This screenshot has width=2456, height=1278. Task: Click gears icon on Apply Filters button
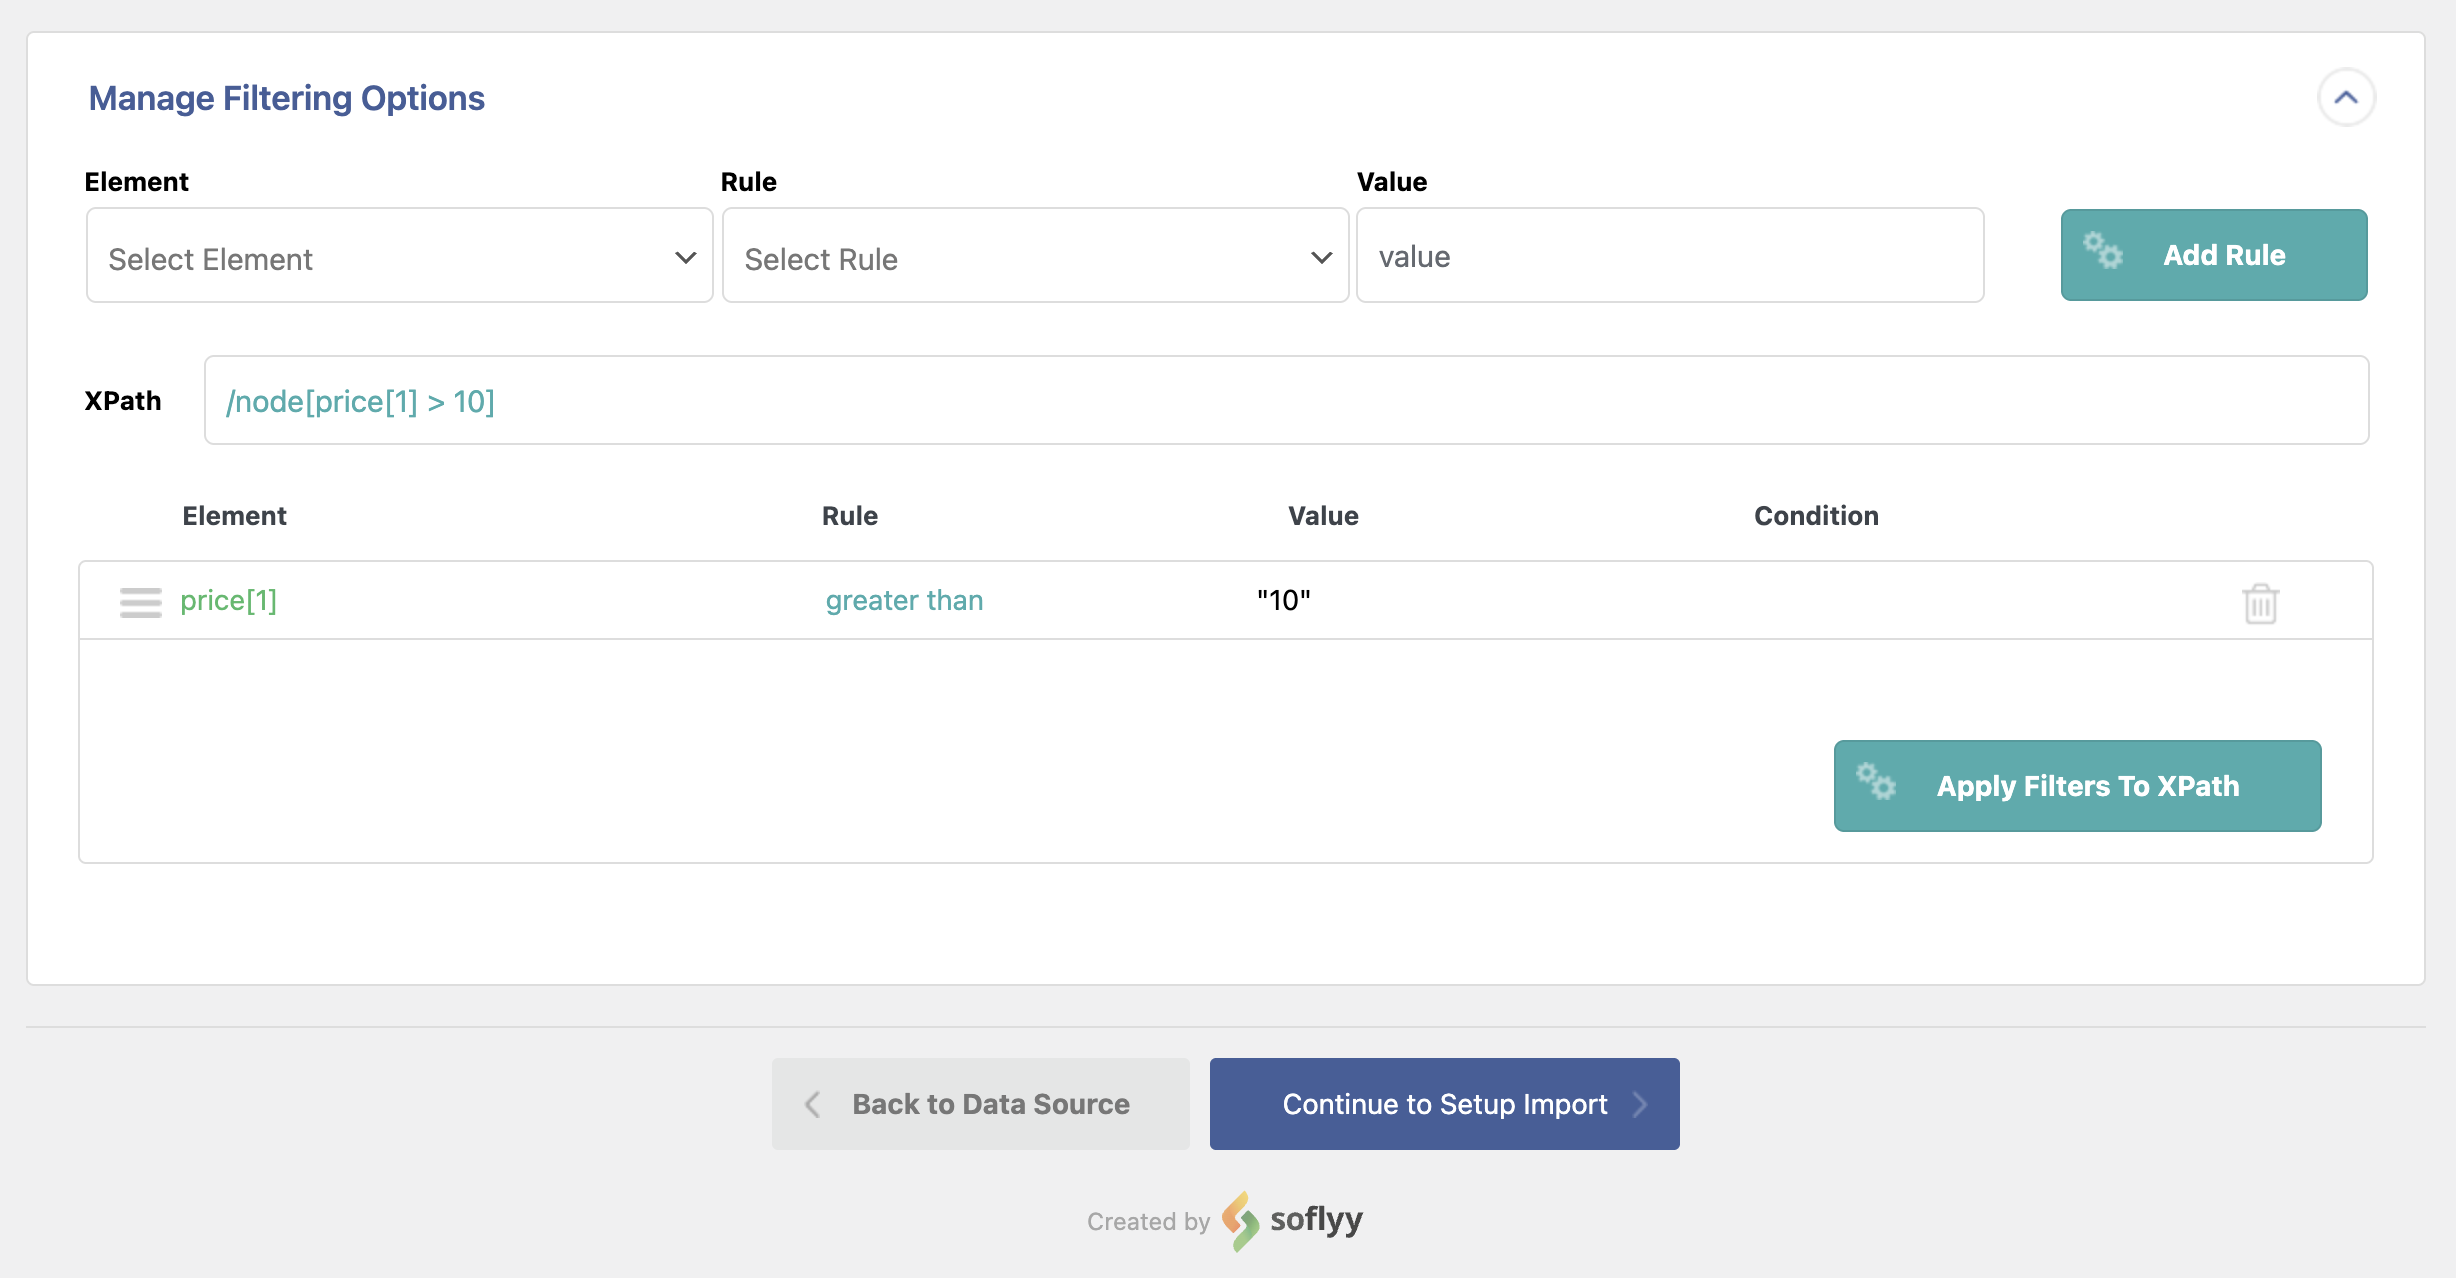click(x=1876, y=781)
